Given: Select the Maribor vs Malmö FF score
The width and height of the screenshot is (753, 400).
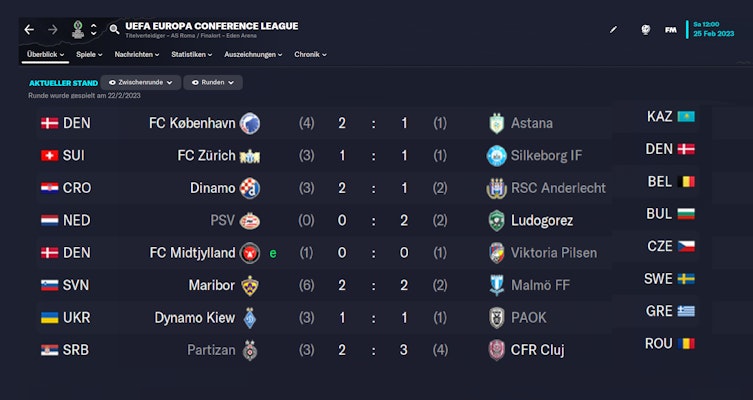Looking at the screenshot, I should [x=373, y=285].
